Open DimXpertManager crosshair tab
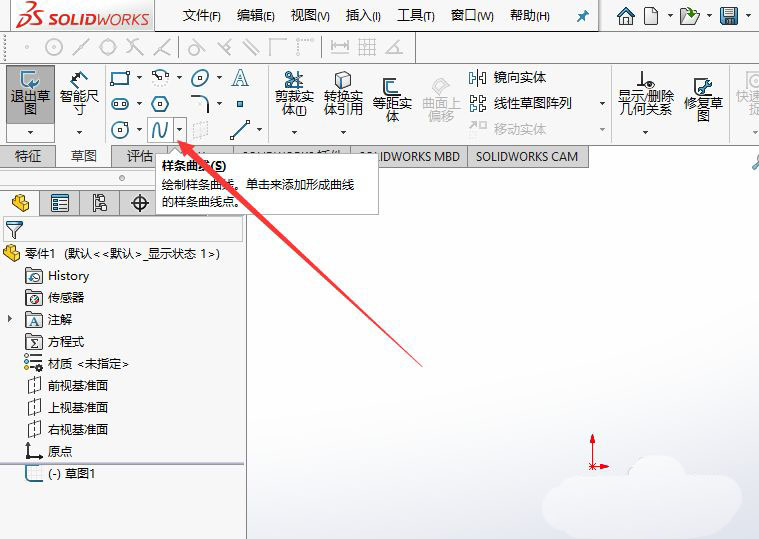Image resolution: width=759 pixels, height=539 pixels. pos(139,203)
